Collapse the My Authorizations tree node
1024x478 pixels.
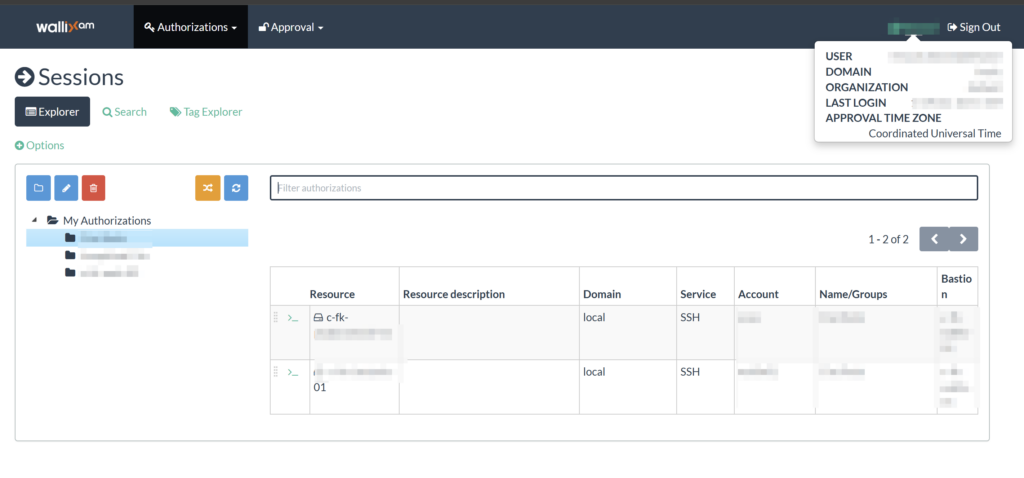point(35,220)
